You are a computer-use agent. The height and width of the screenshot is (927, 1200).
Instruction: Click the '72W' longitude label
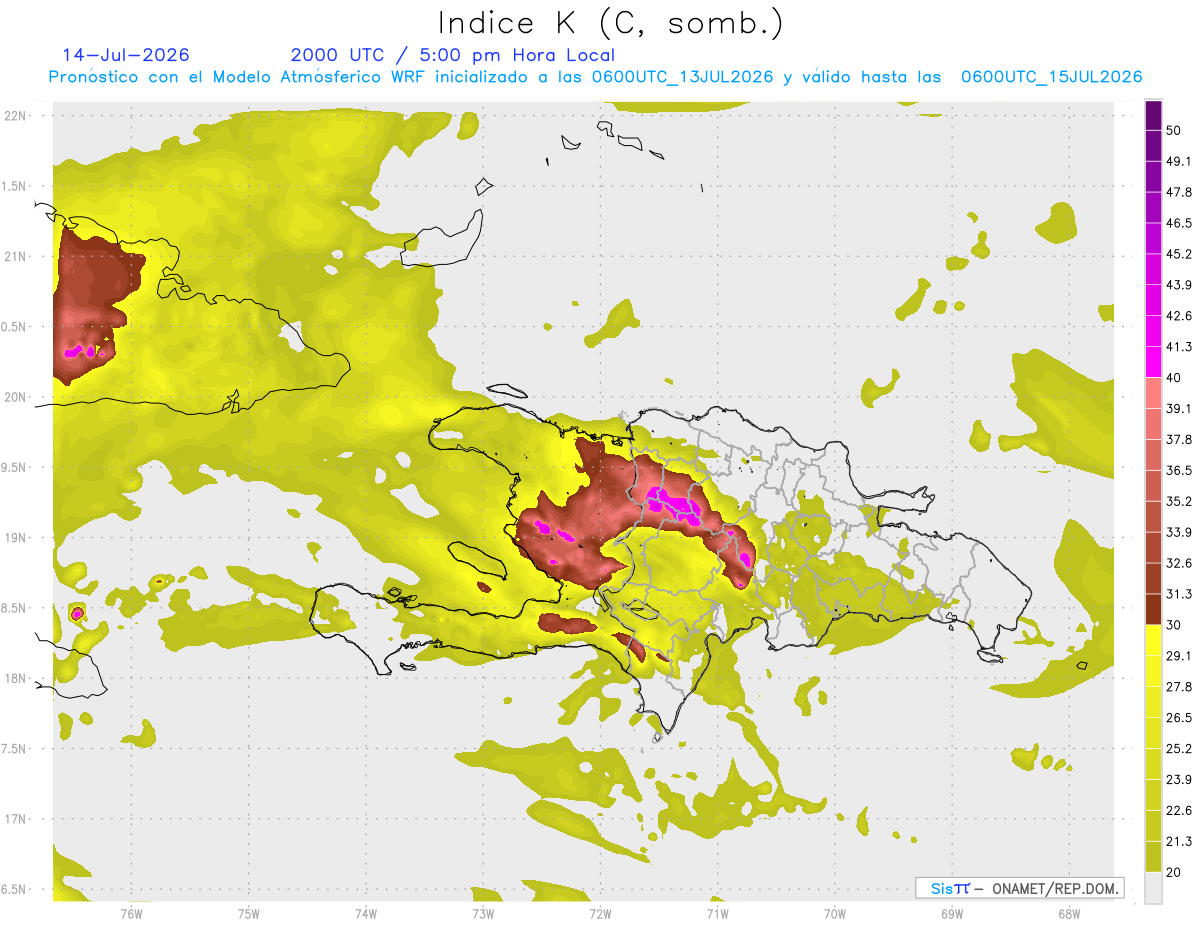pos(600,914)
